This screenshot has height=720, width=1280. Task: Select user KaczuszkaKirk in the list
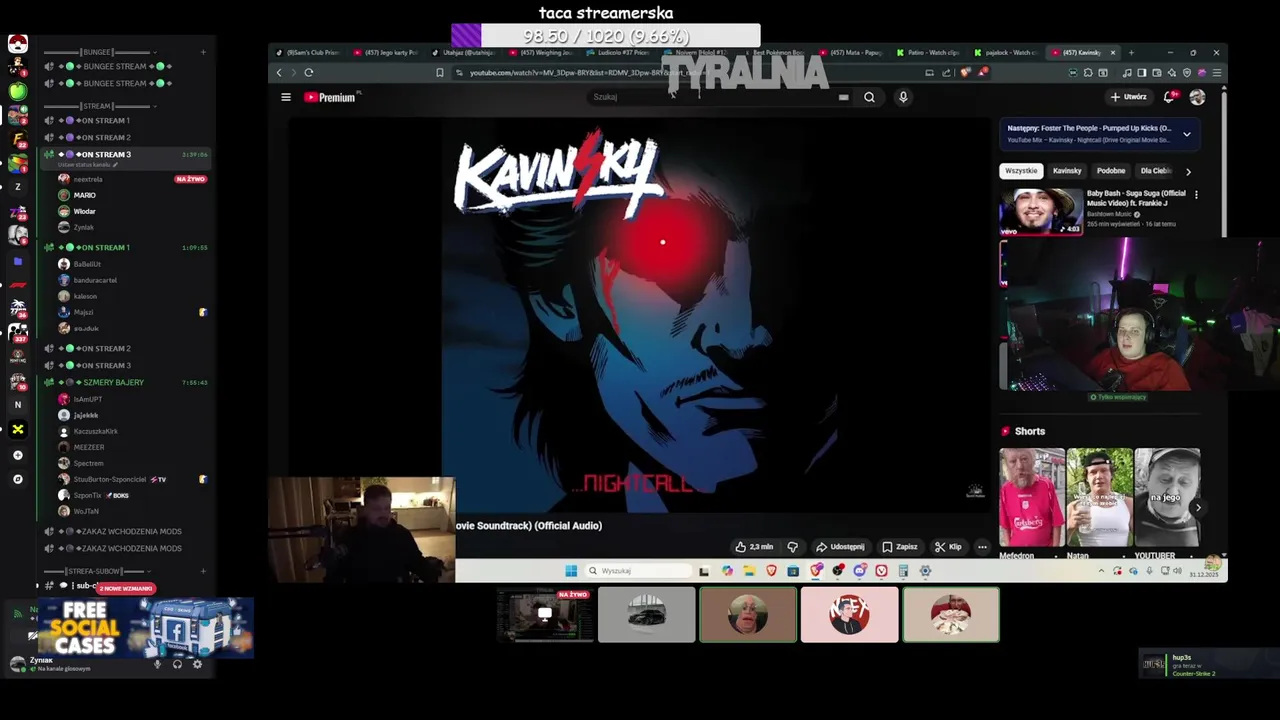[x=95, y=431]
